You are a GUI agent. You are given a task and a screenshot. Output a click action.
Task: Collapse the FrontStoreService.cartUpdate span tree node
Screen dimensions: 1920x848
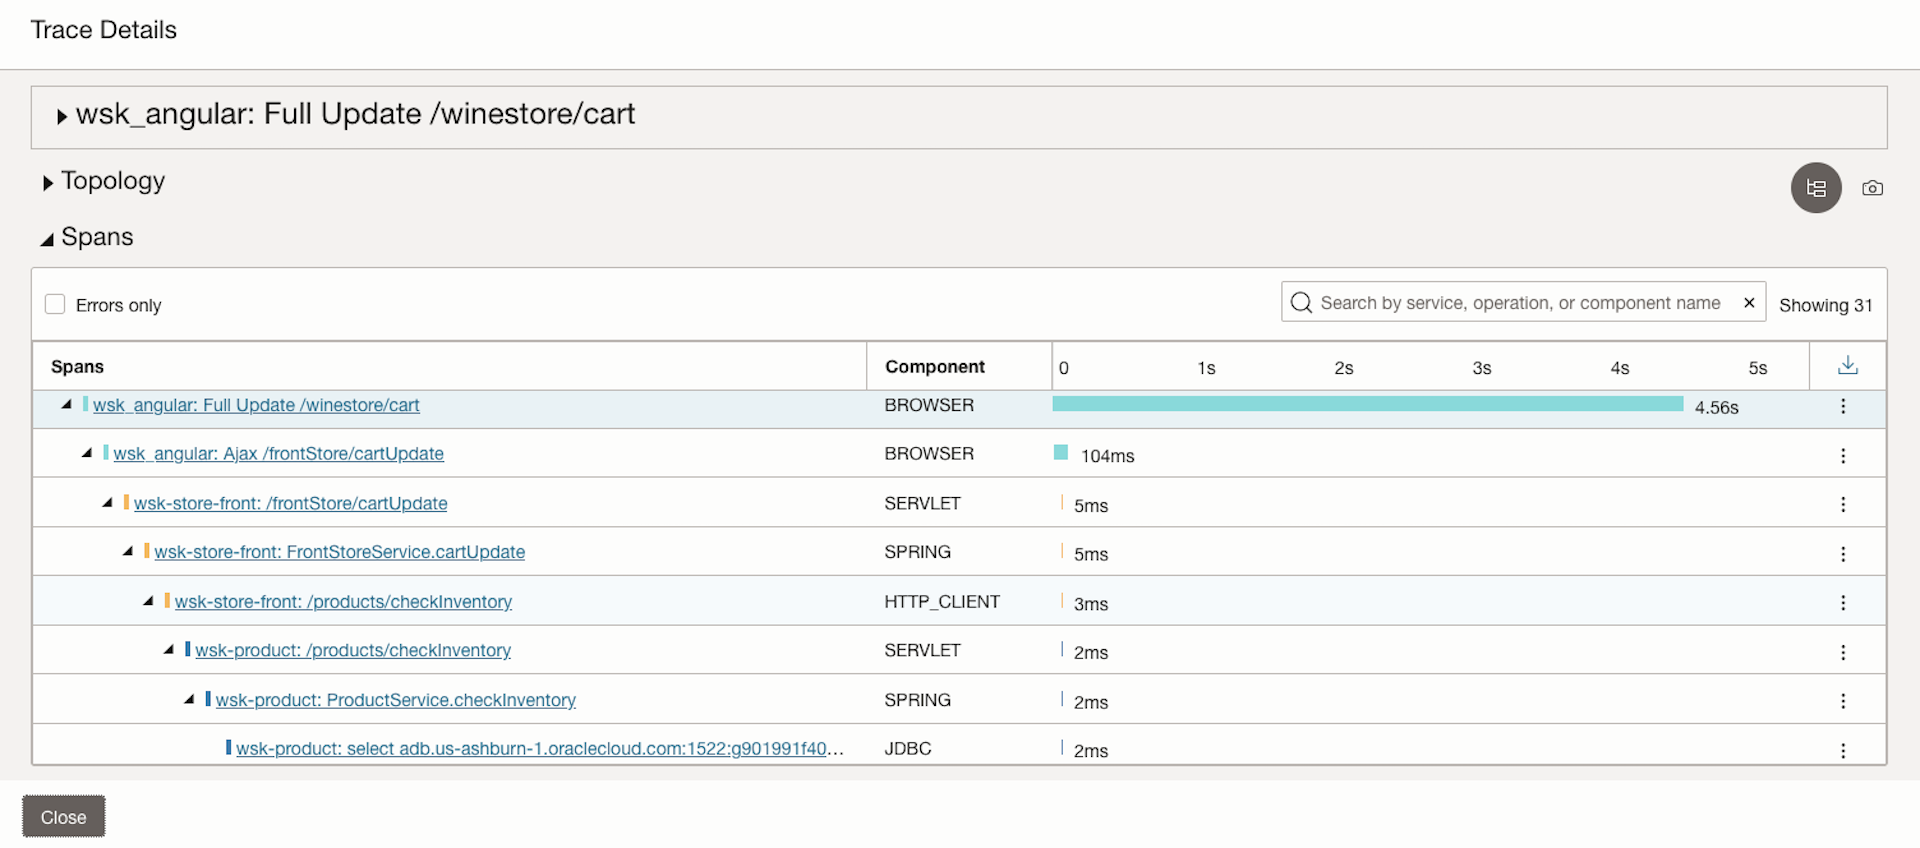click(128, 551)
